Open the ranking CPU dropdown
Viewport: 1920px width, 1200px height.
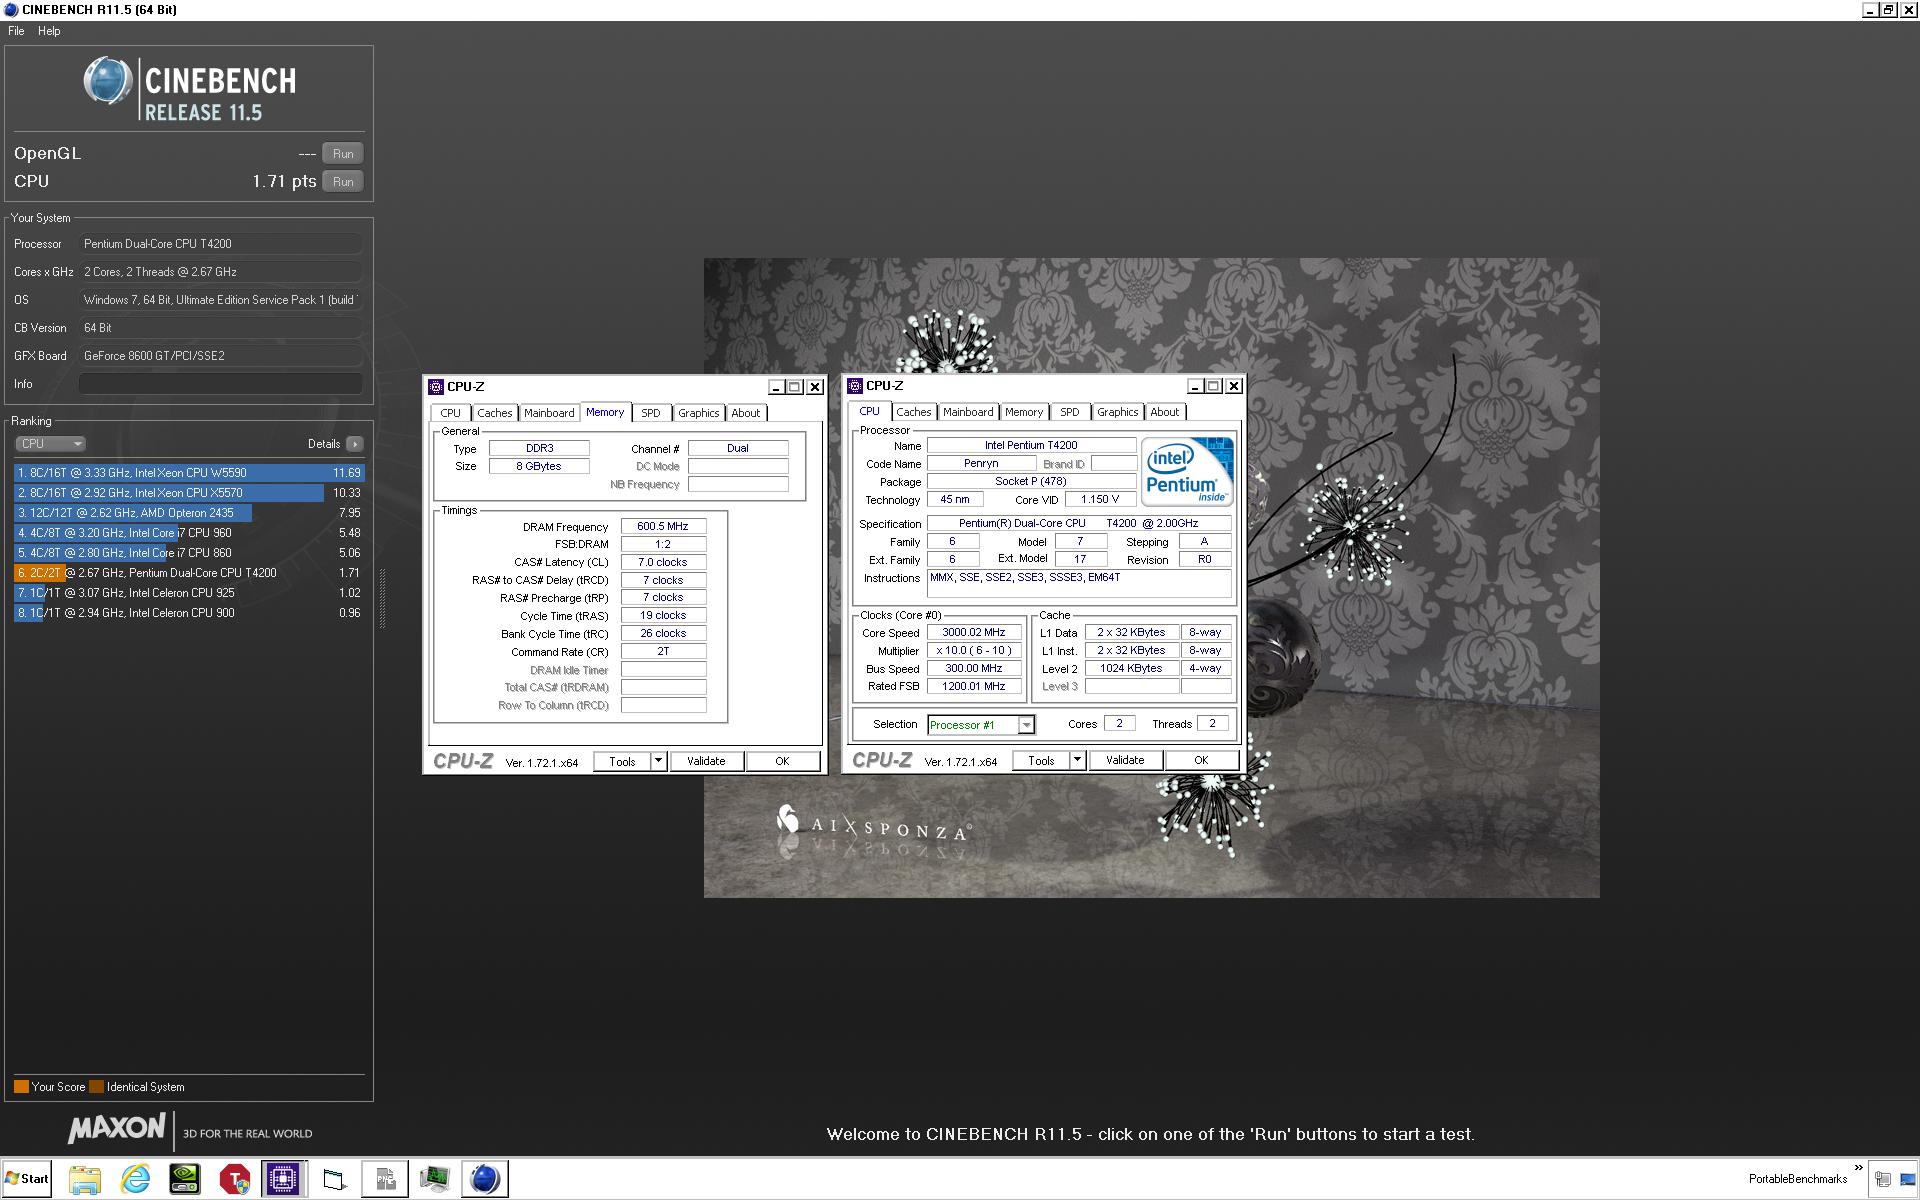(50, 444)
